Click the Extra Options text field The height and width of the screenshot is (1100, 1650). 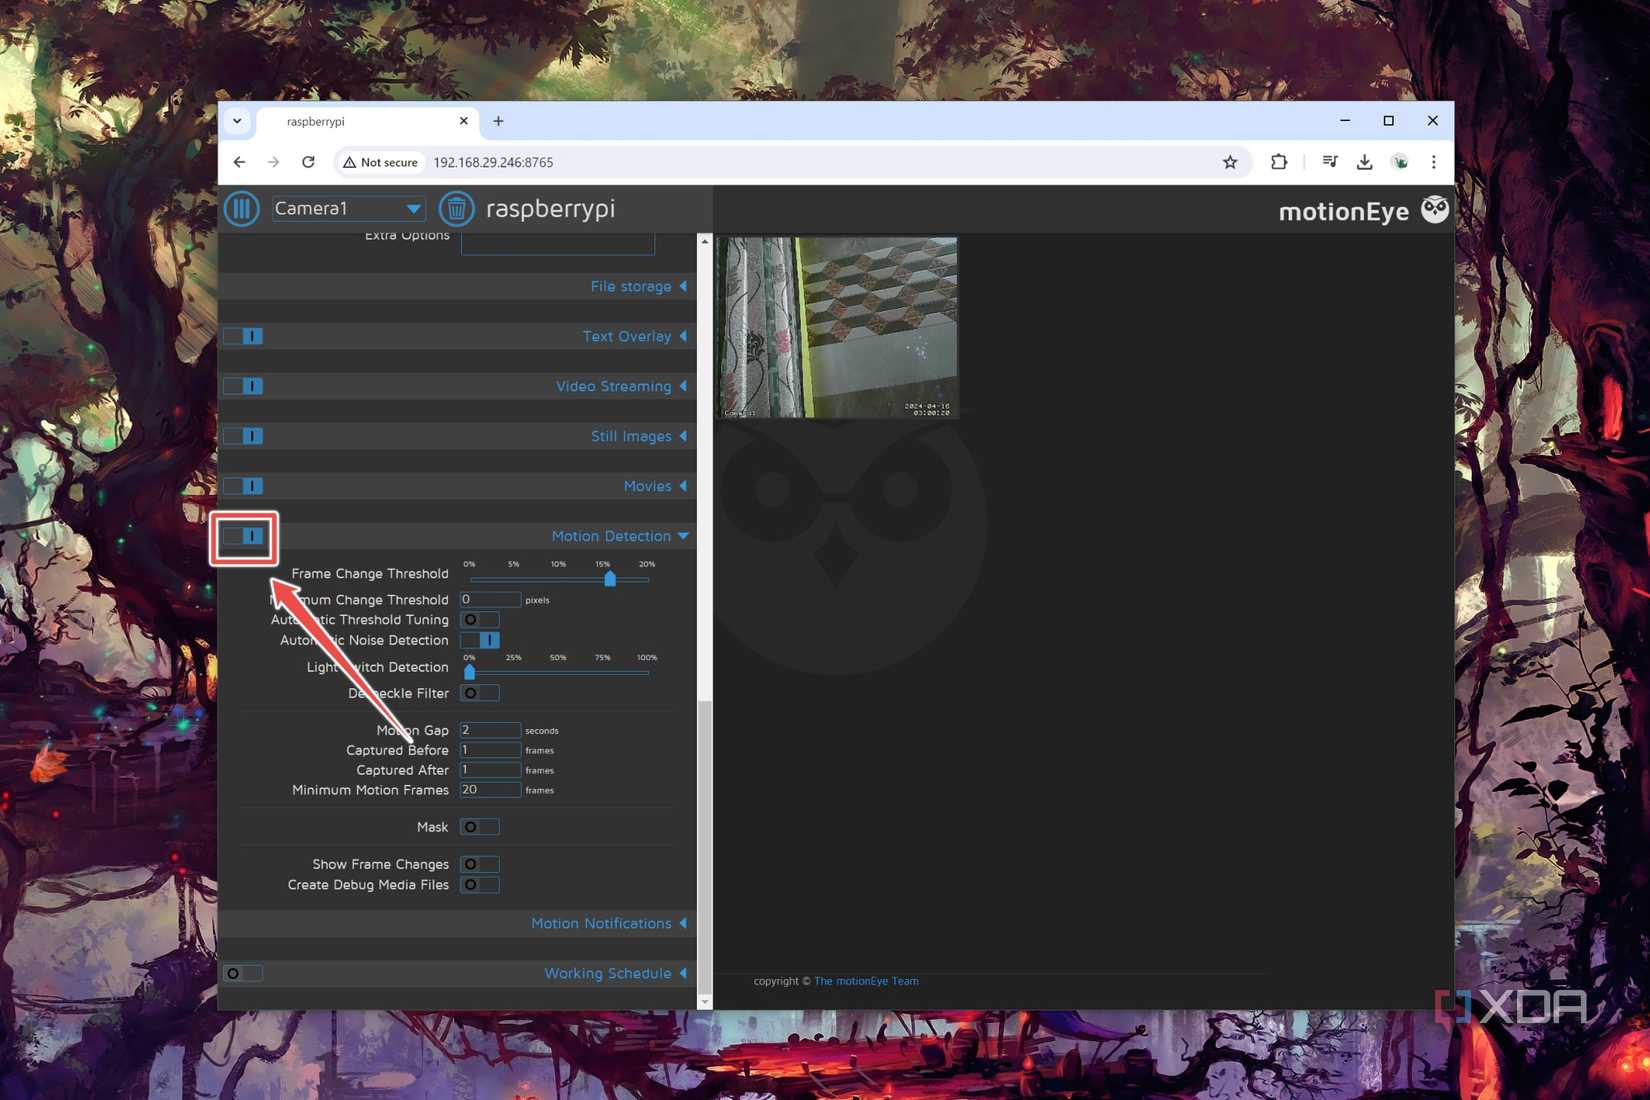[558, 243]
